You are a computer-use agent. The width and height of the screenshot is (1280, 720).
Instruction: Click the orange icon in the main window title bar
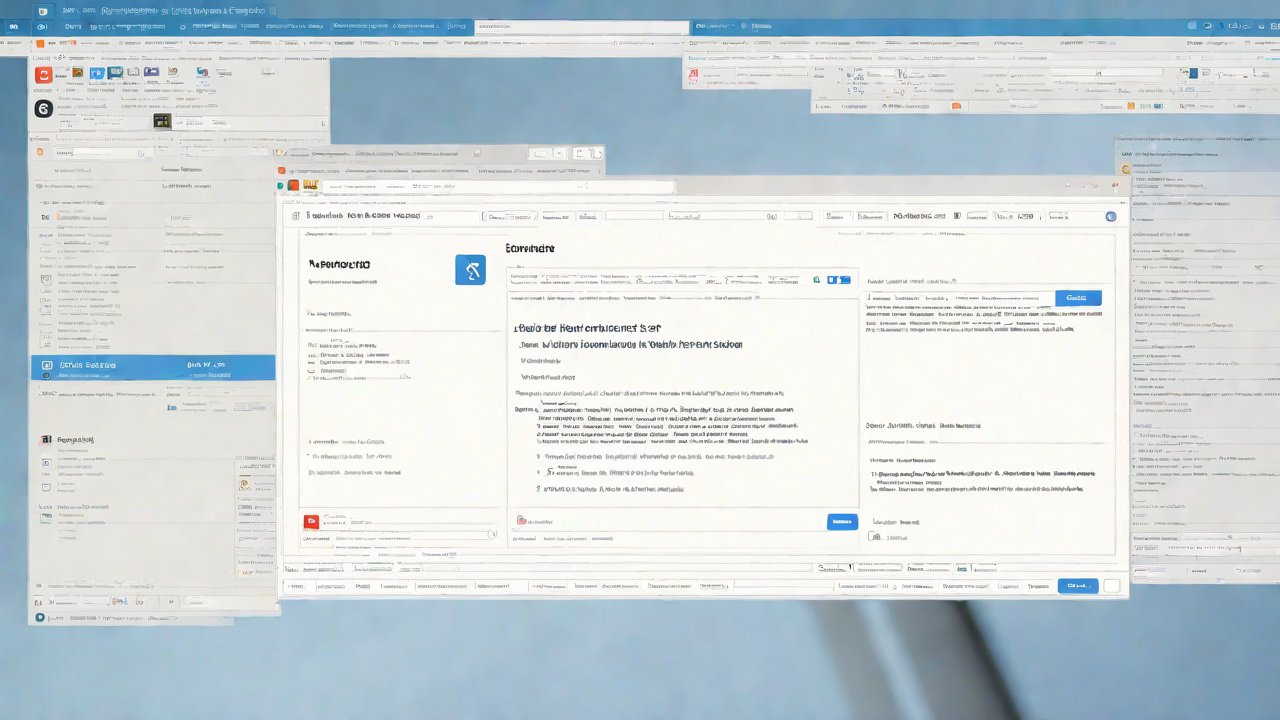(293, 185)
